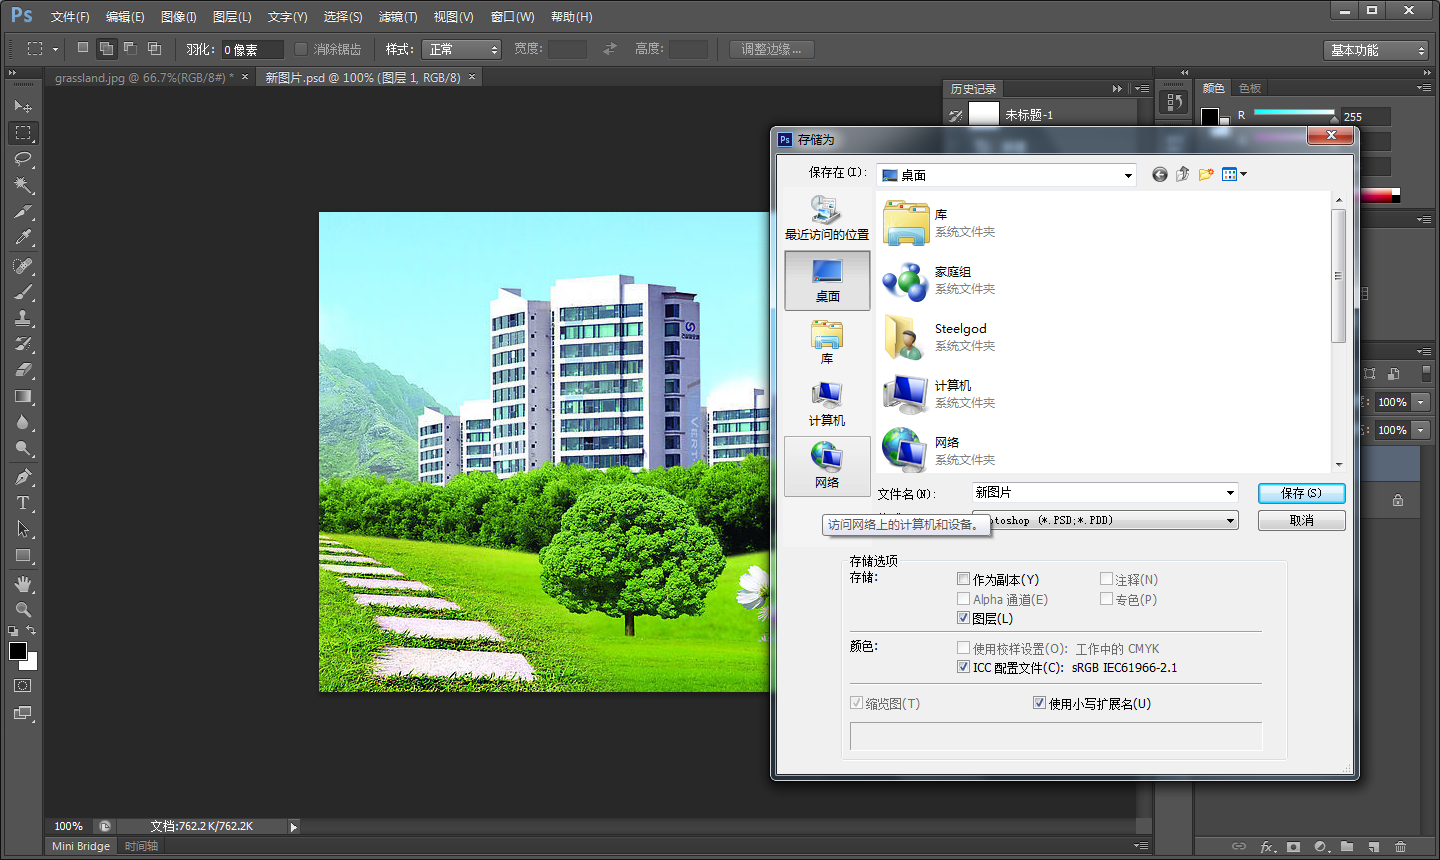This screenshot has width=1440, height=860.
Task: Open the 图像(I) menu
Action: [x=179, y=17]
